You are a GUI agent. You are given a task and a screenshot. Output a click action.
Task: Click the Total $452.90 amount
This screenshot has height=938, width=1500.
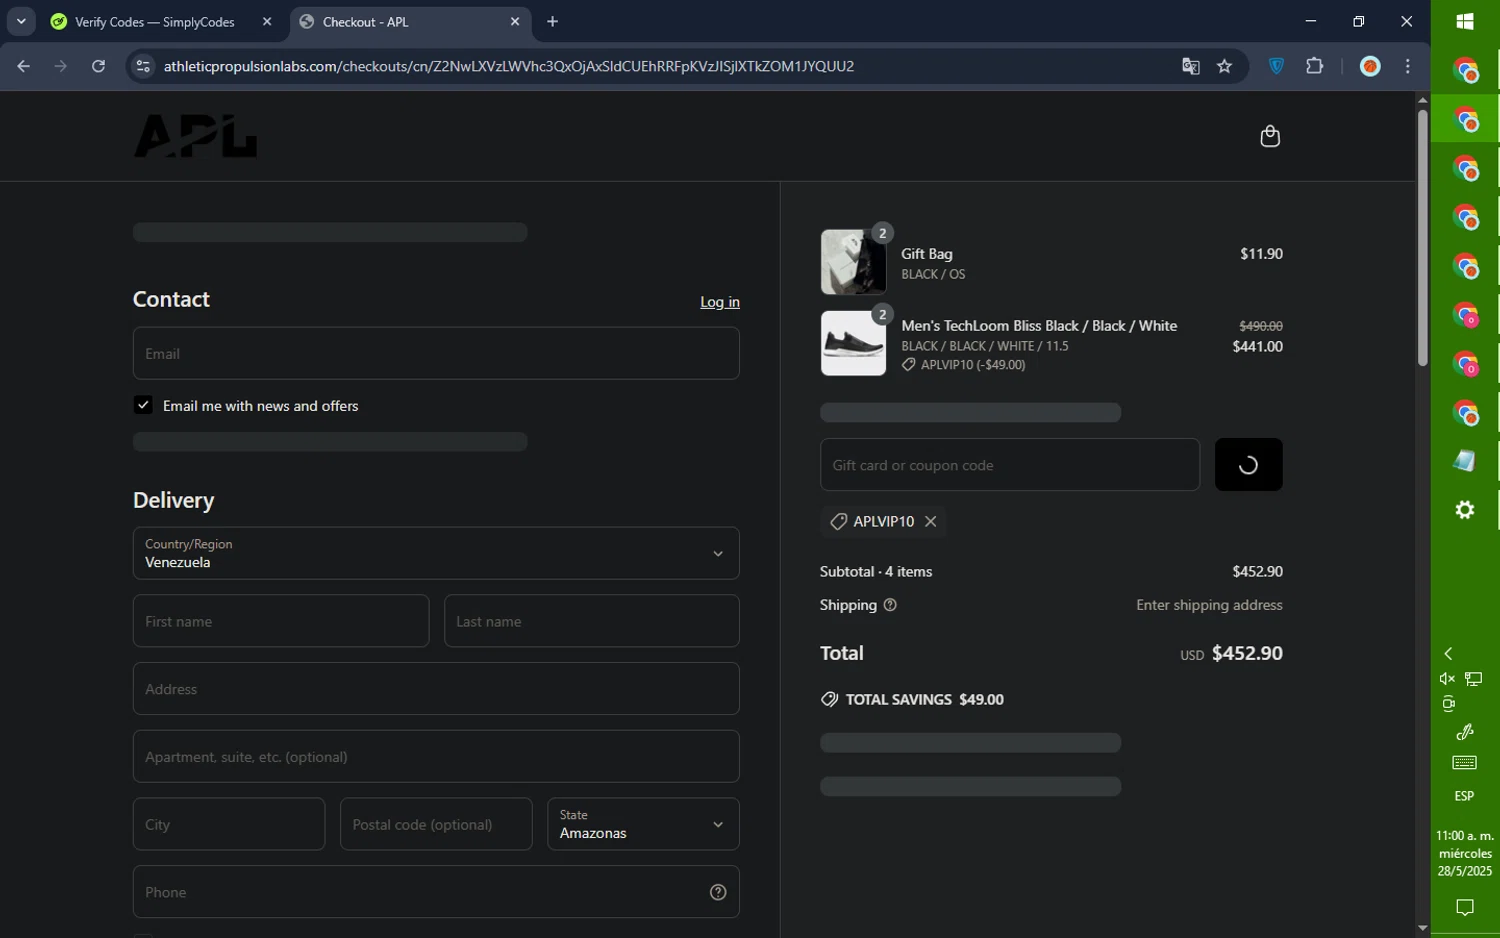[x=1247, y=653]
